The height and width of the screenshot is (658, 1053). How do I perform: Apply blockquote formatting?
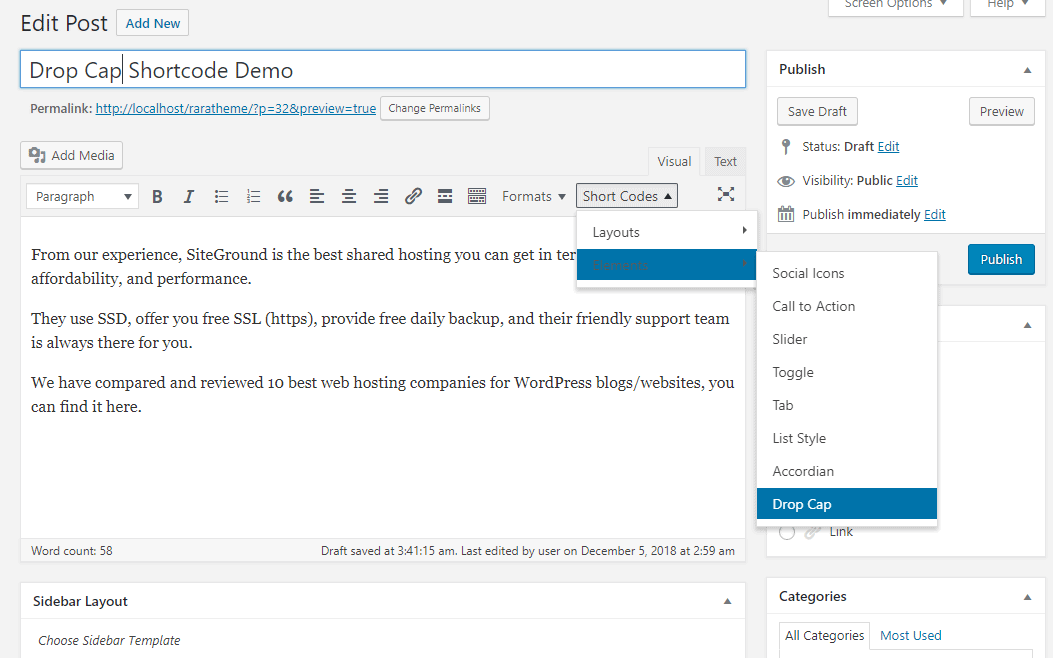tap(285, 197)
